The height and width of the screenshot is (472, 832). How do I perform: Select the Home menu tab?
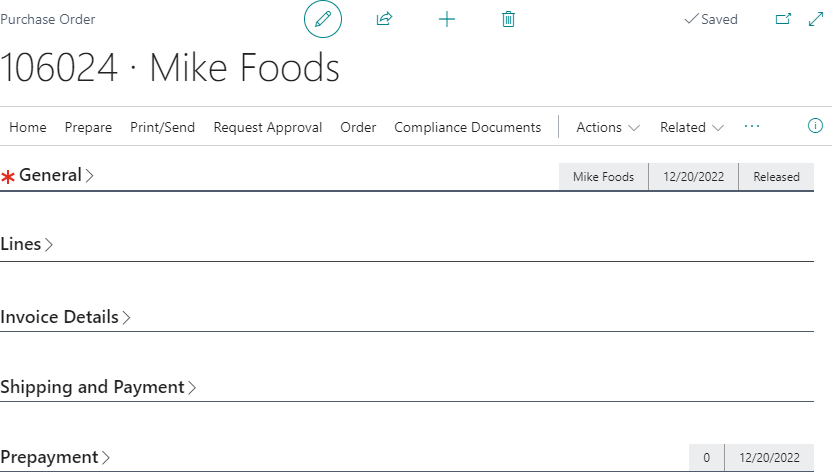[x=28, y=127]
